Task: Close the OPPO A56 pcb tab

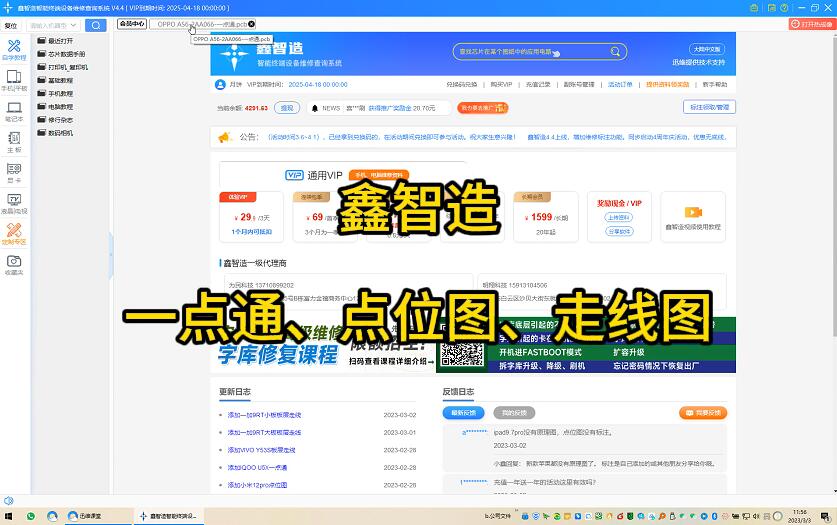Action: click(x=251, y=24)
